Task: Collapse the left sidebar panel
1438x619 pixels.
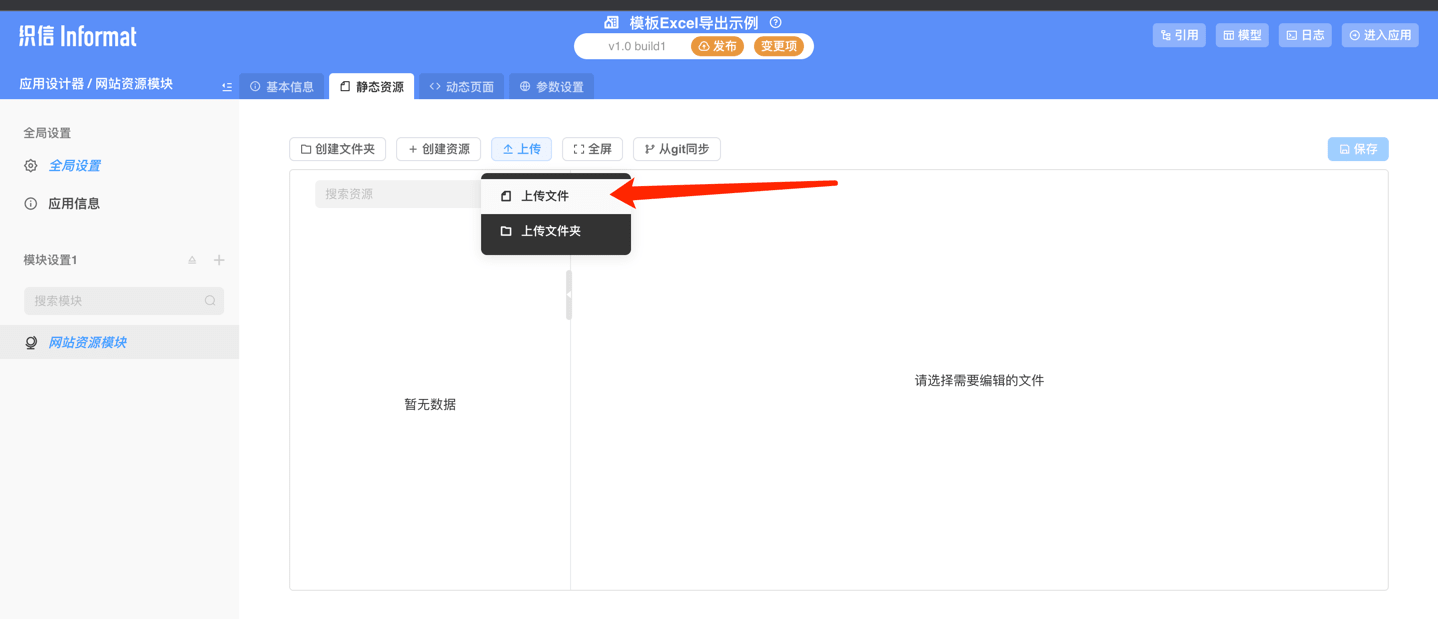Action: [x=227, y=86]
